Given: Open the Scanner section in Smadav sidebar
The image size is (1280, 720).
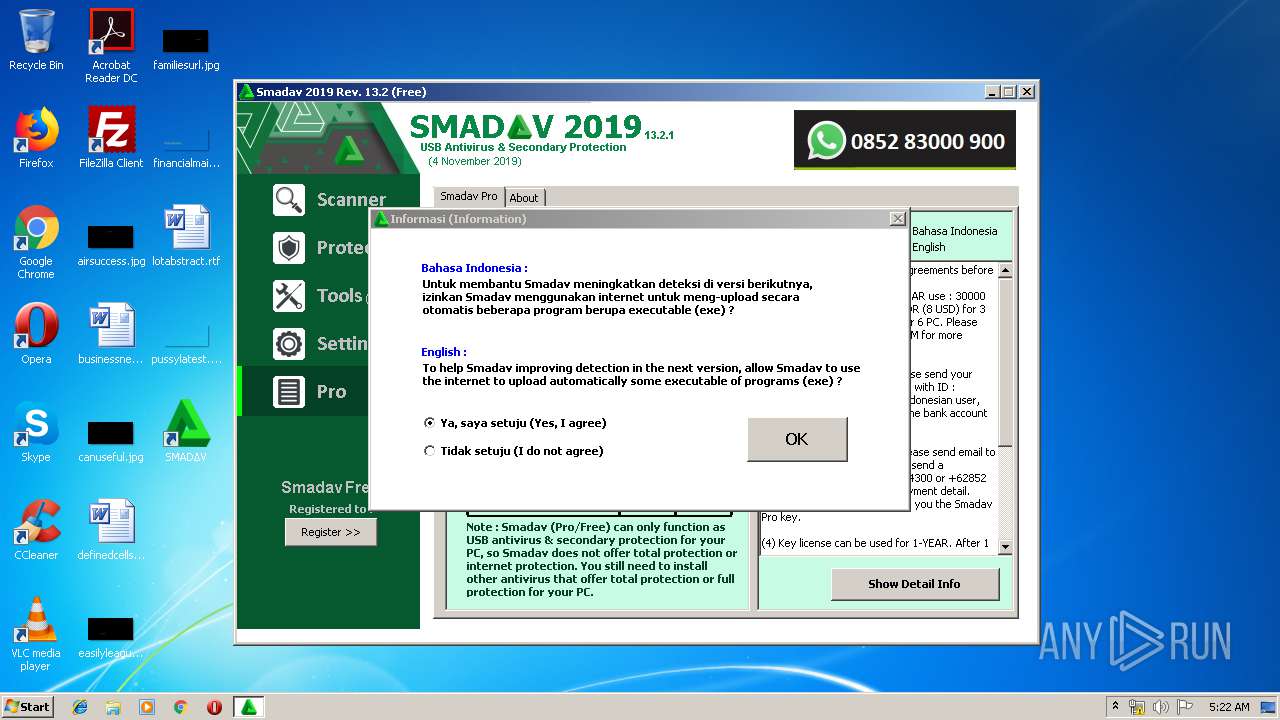Looking at the screenshot, I should point(329,199).
